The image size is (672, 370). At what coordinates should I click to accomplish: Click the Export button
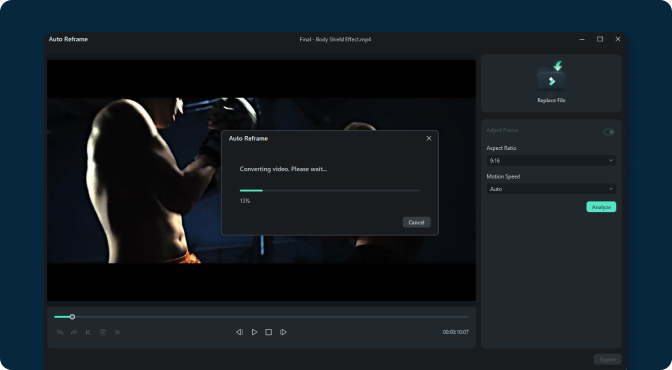[607, 359]
